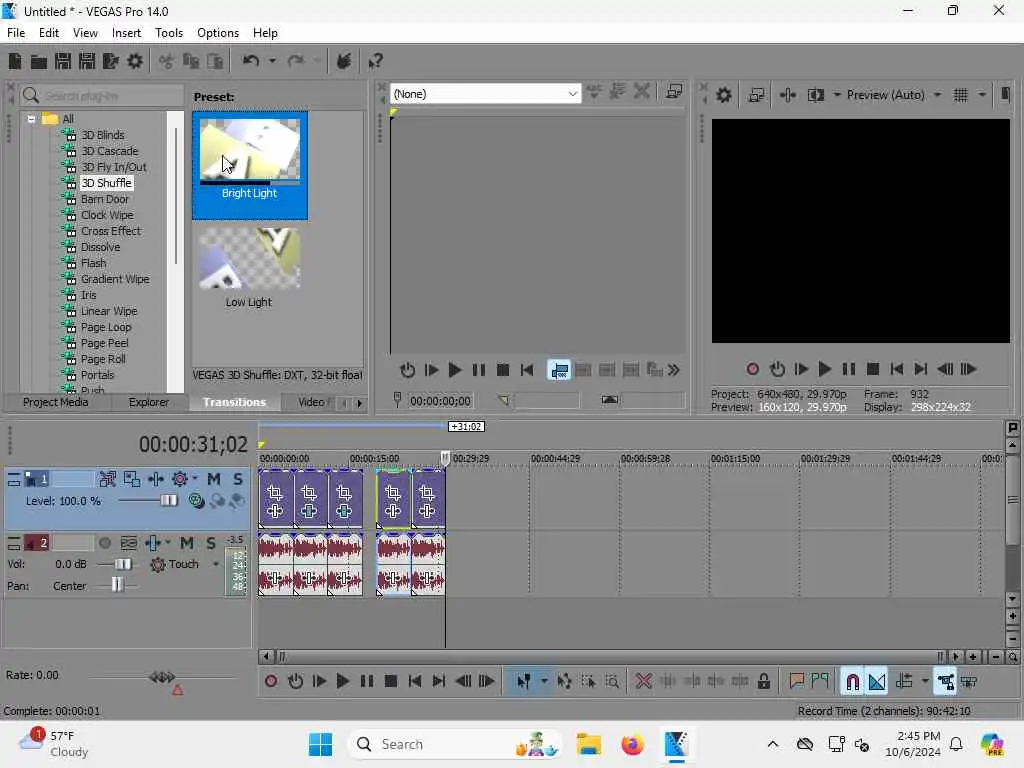
Task: Open preview overlays grid icon
Action: click(961, 95)
